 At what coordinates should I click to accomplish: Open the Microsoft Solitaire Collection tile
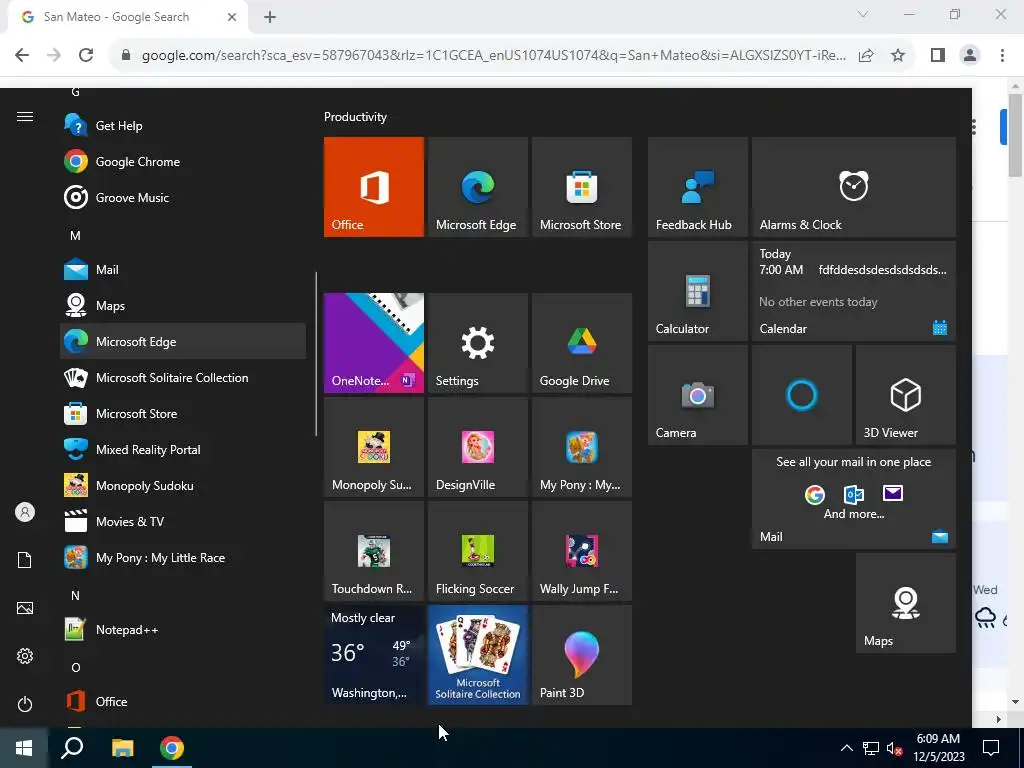point(477,655)
